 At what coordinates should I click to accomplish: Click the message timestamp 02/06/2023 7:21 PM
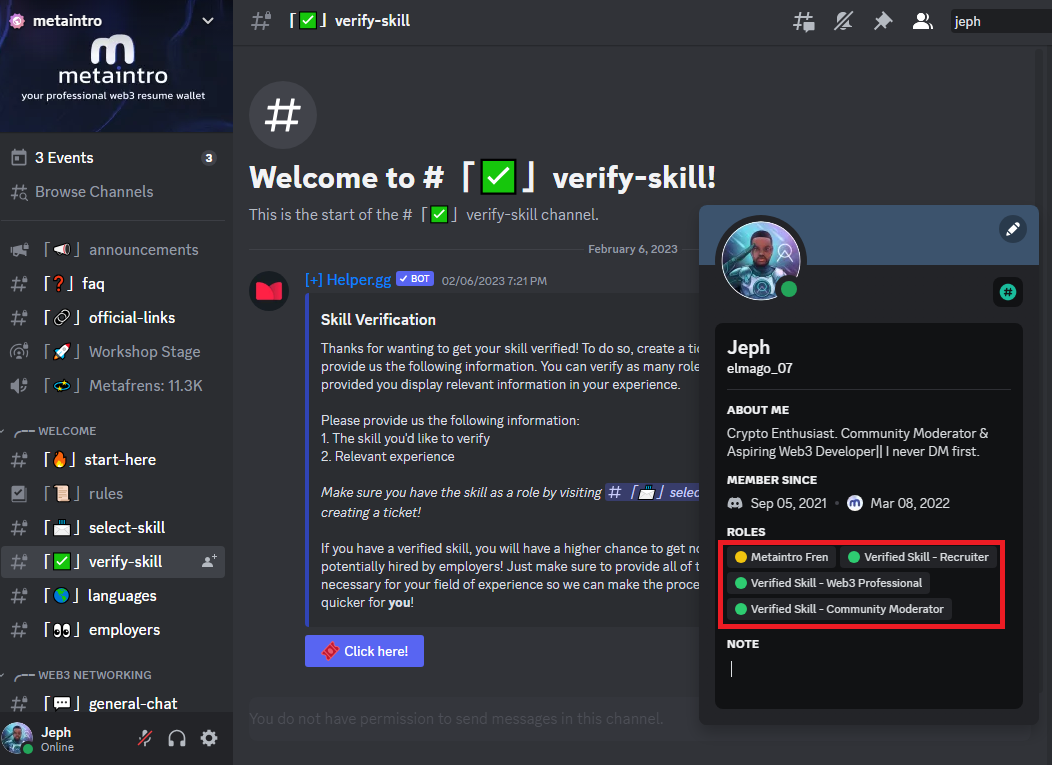494,280
